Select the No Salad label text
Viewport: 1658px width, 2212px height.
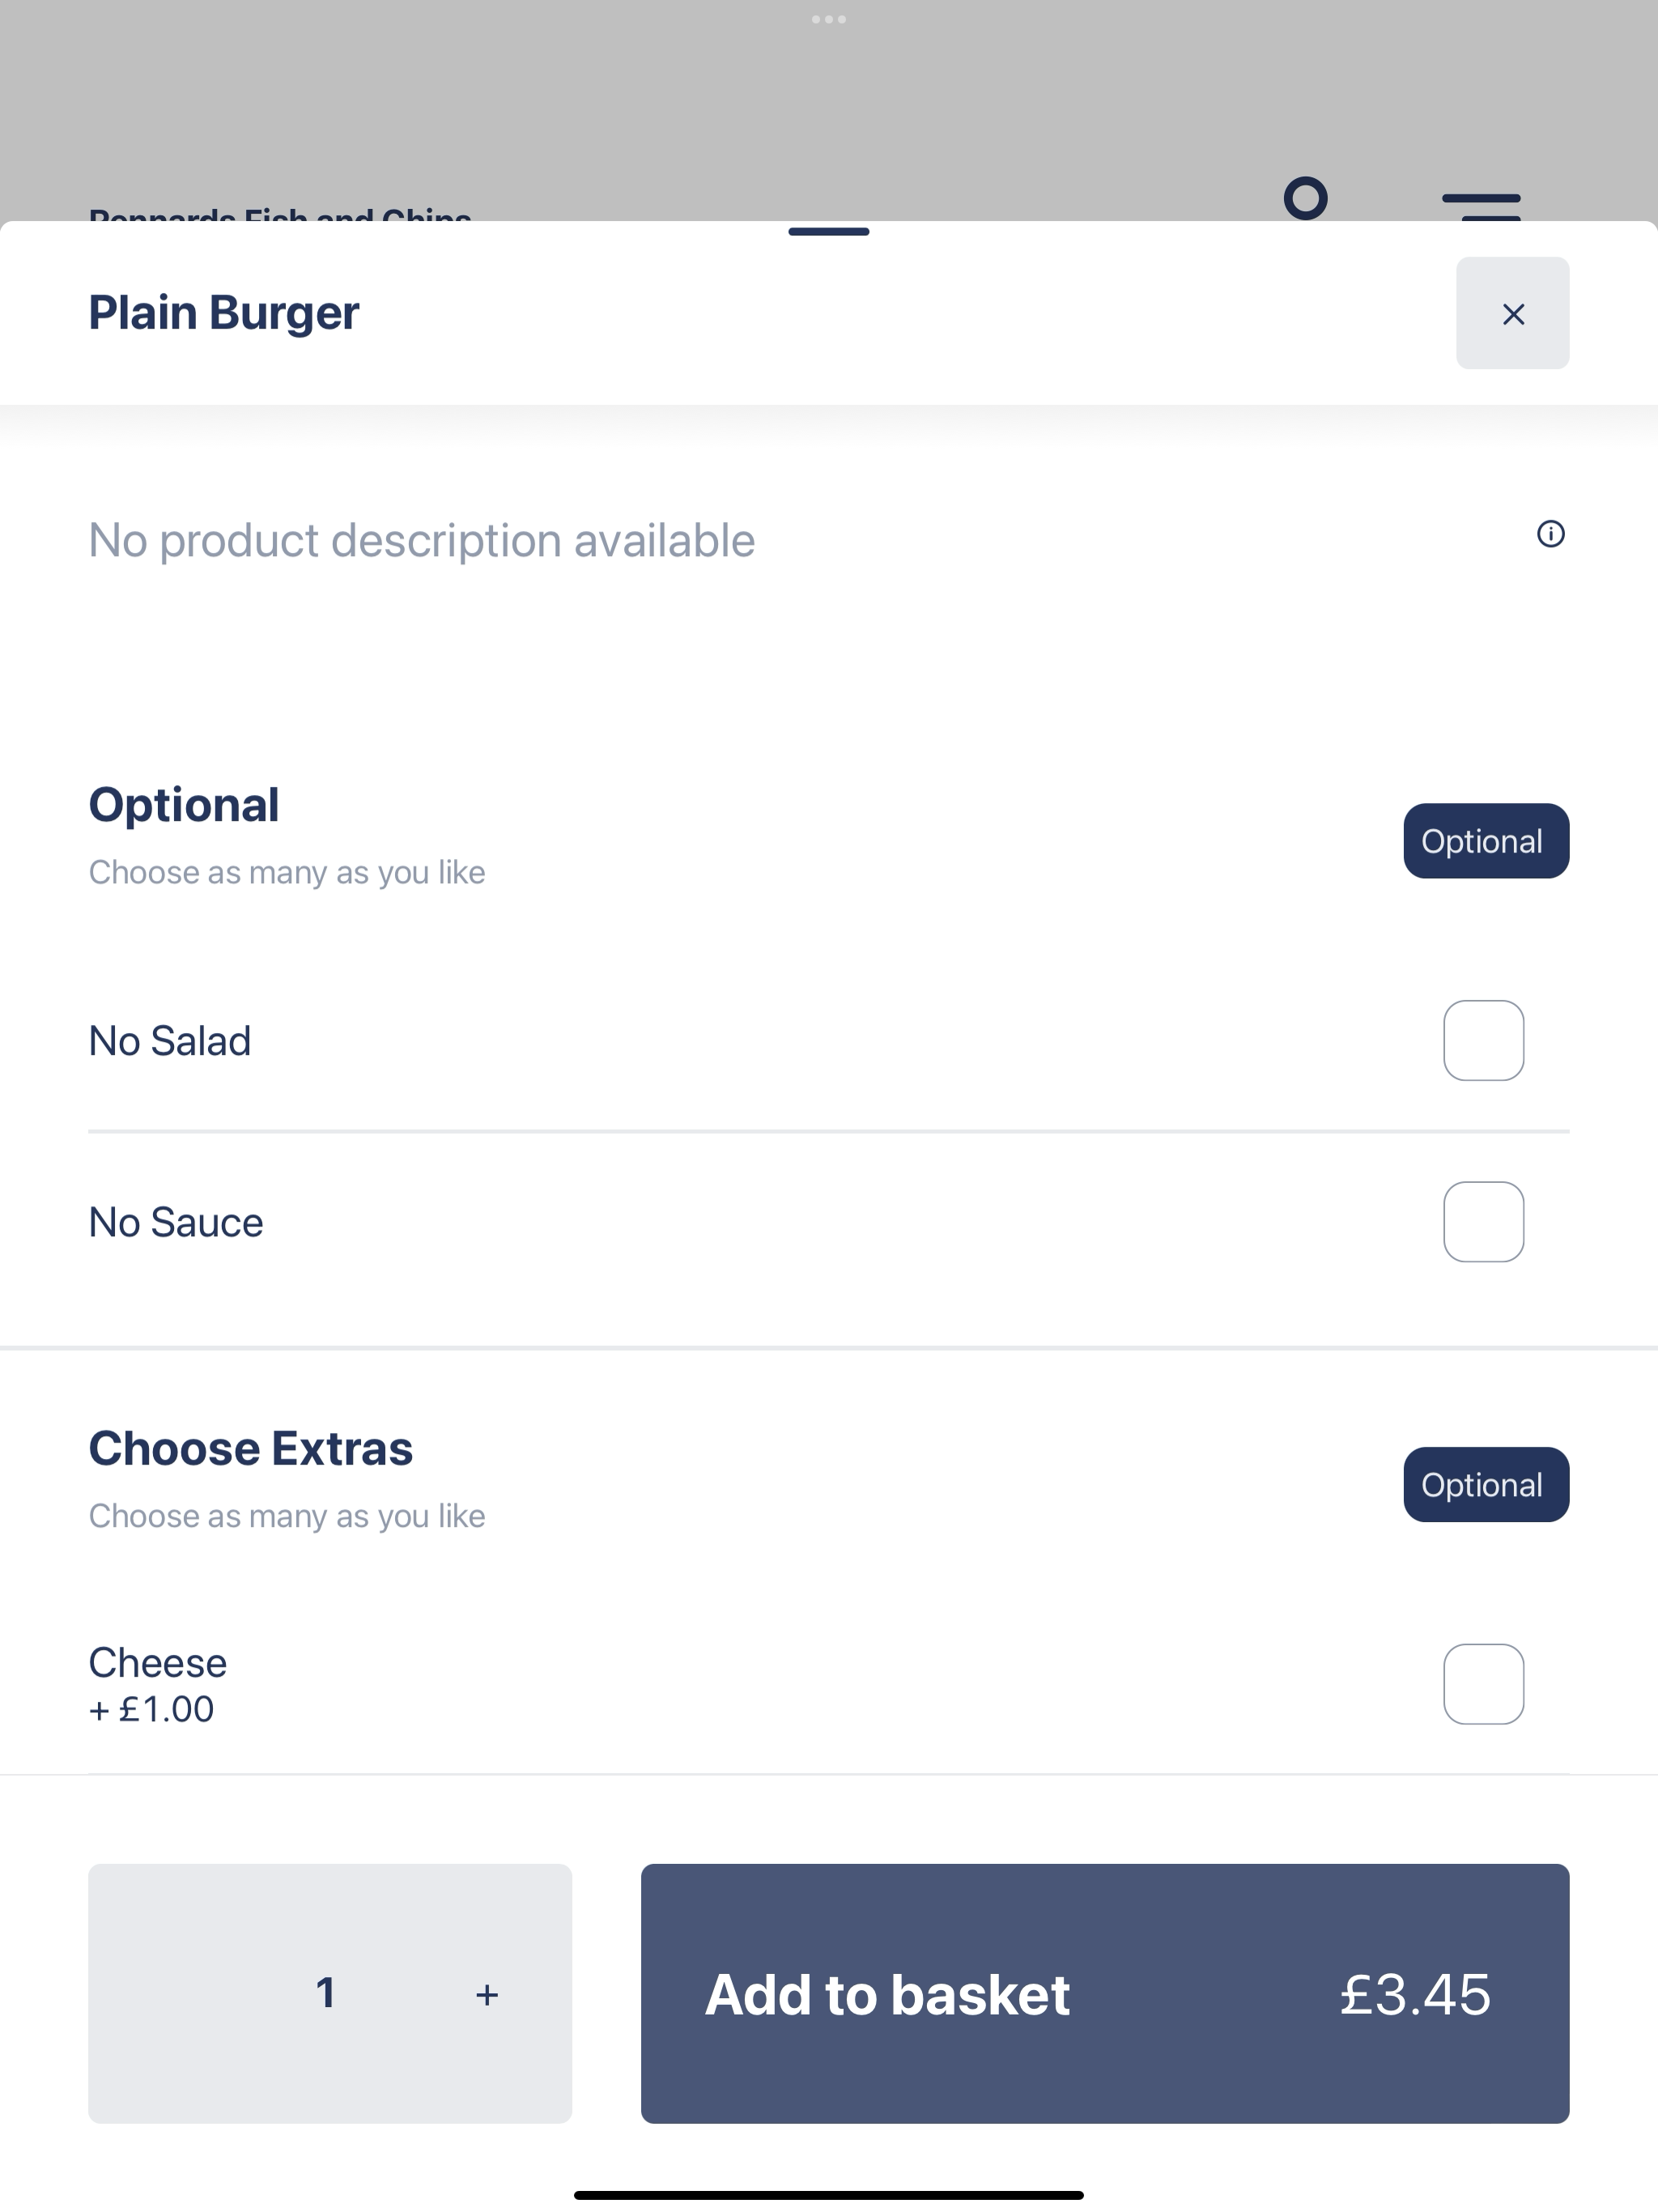click(x=170, y=1041)
